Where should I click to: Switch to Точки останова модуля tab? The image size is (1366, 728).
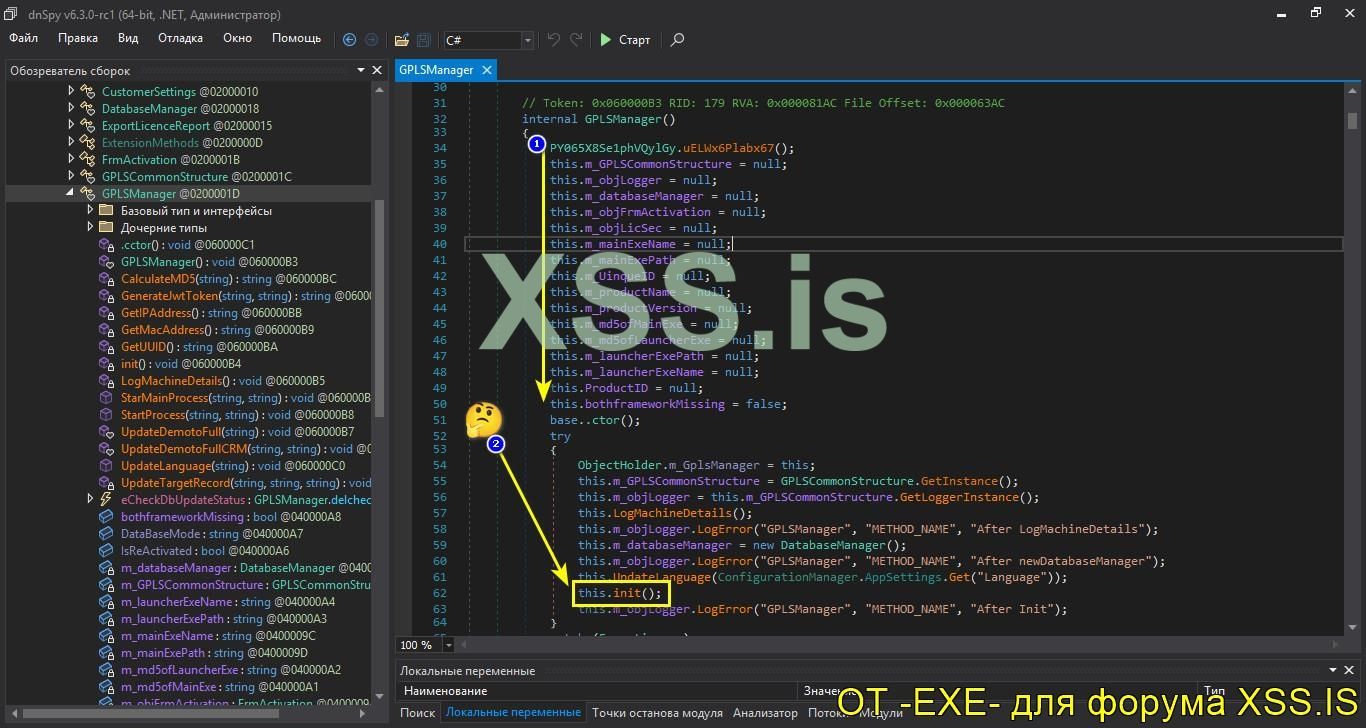657,713
